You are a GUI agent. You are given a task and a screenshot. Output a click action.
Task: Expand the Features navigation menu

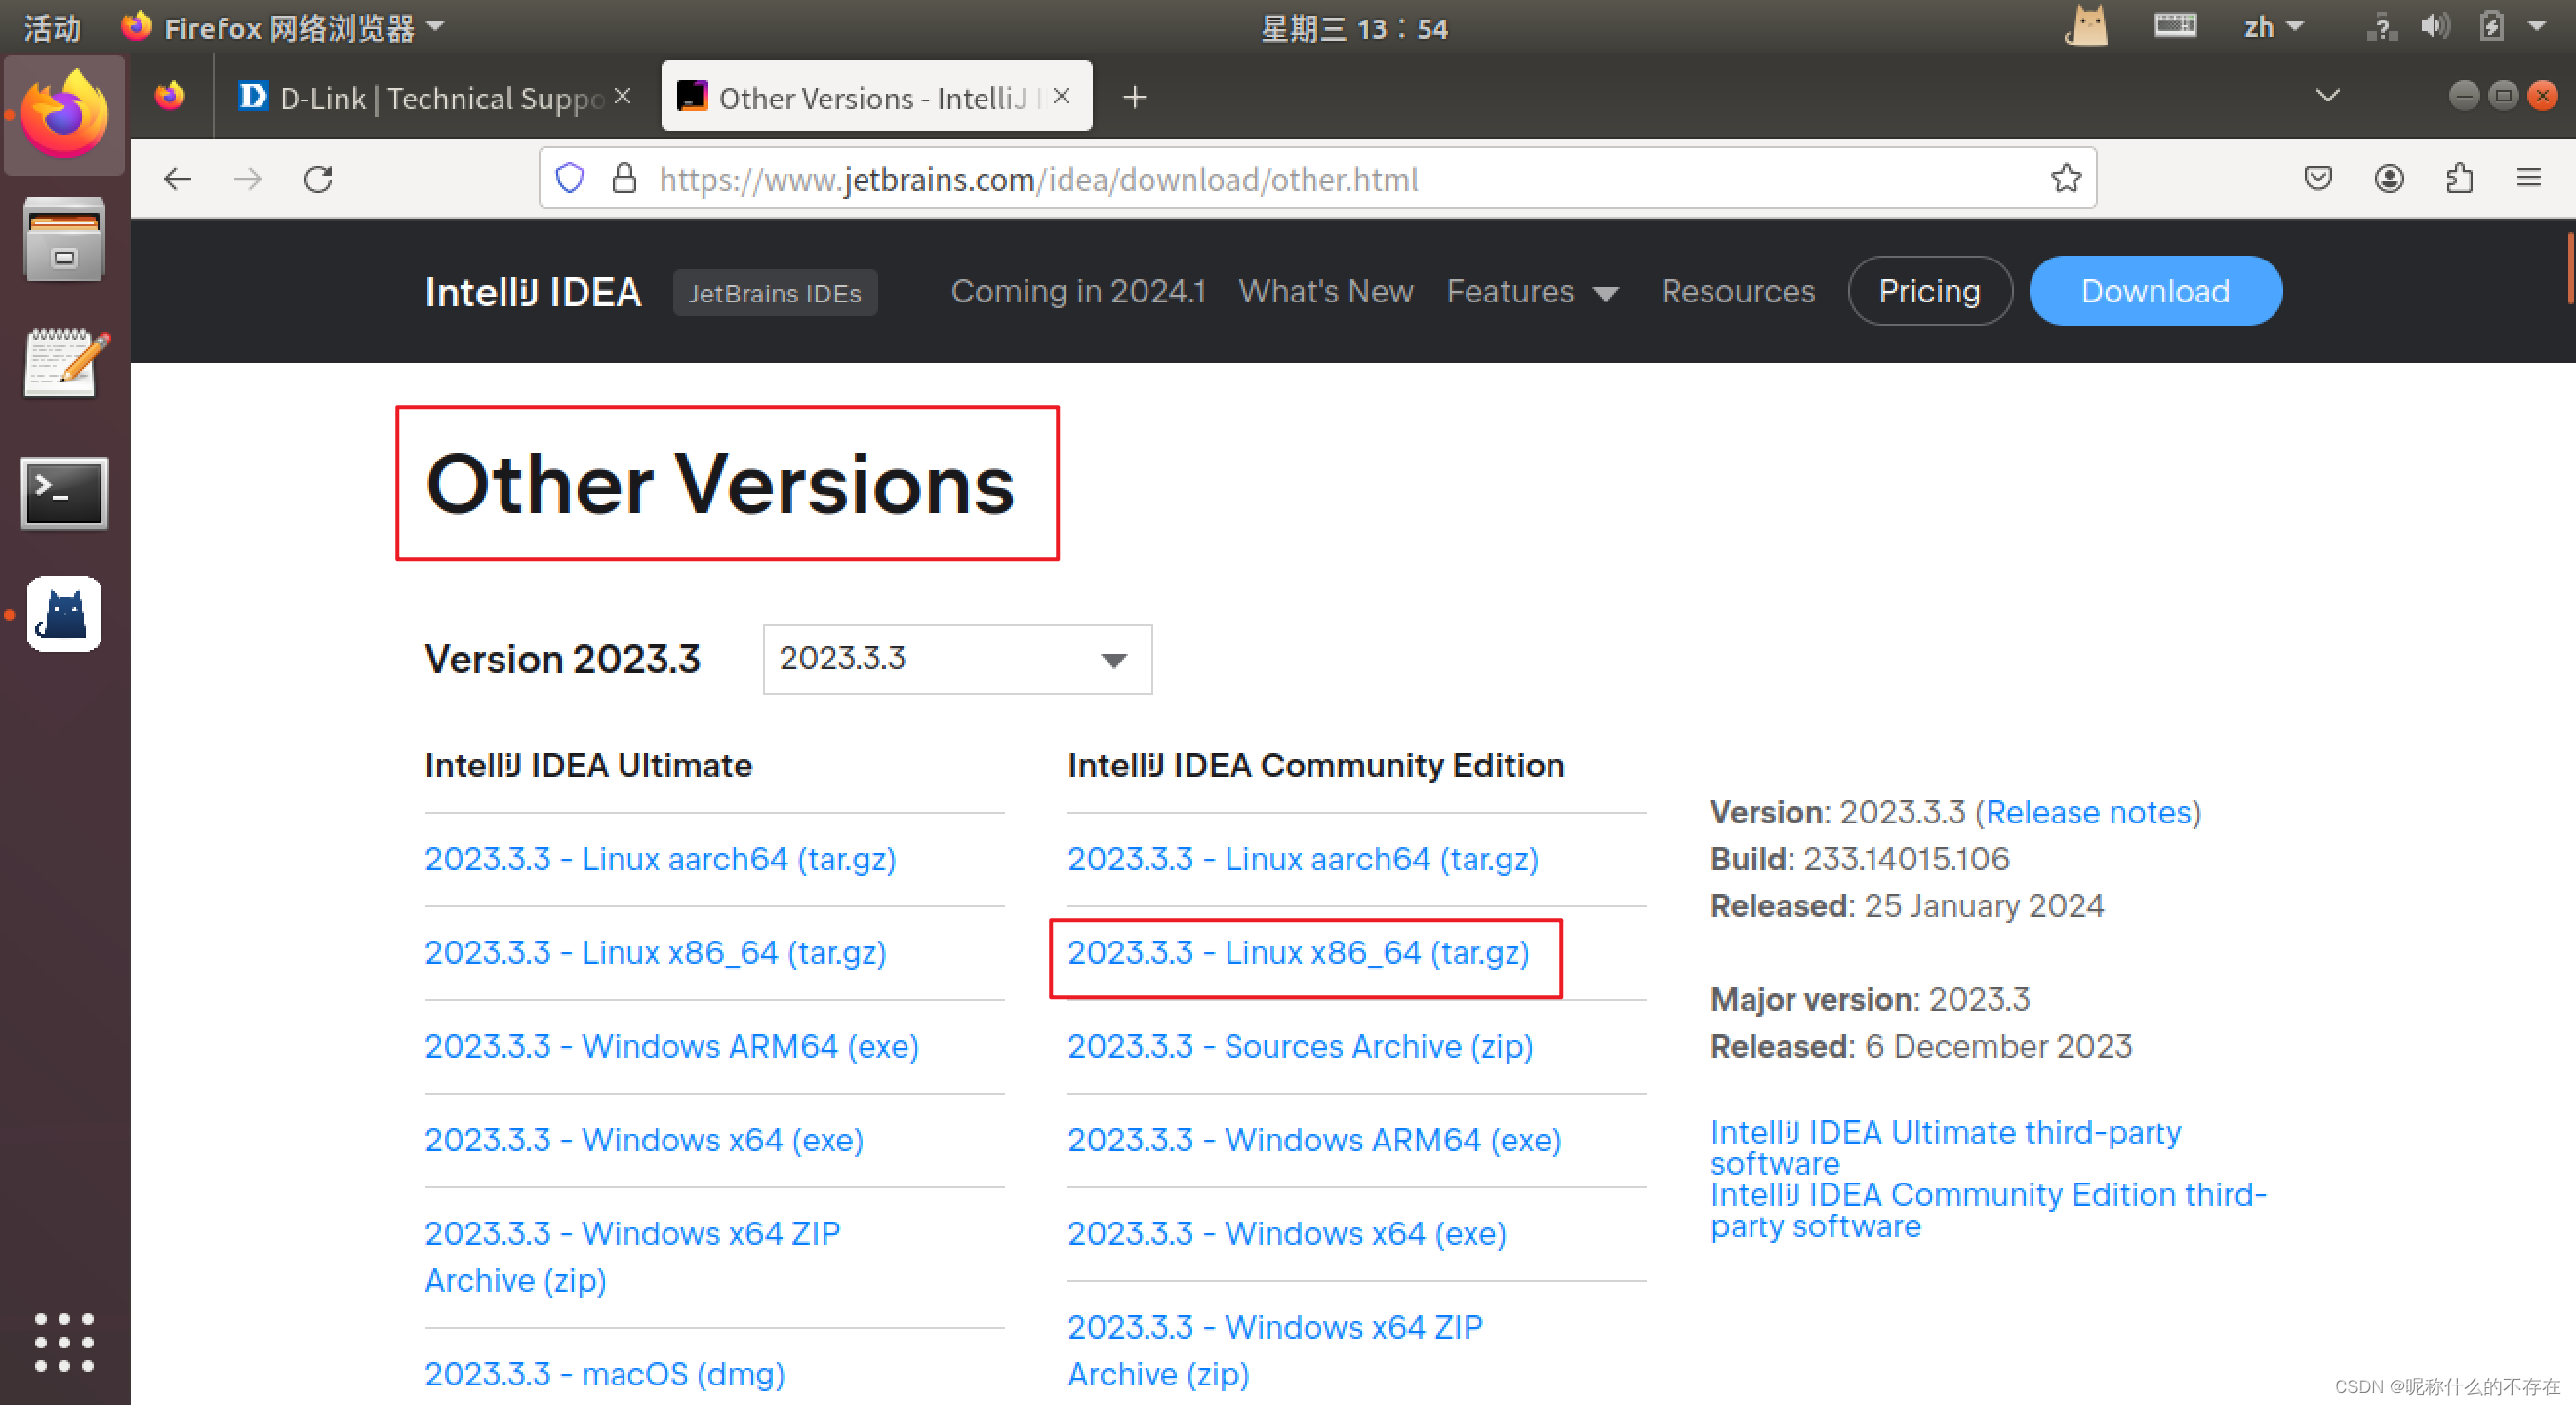[x=1531, y=292]
